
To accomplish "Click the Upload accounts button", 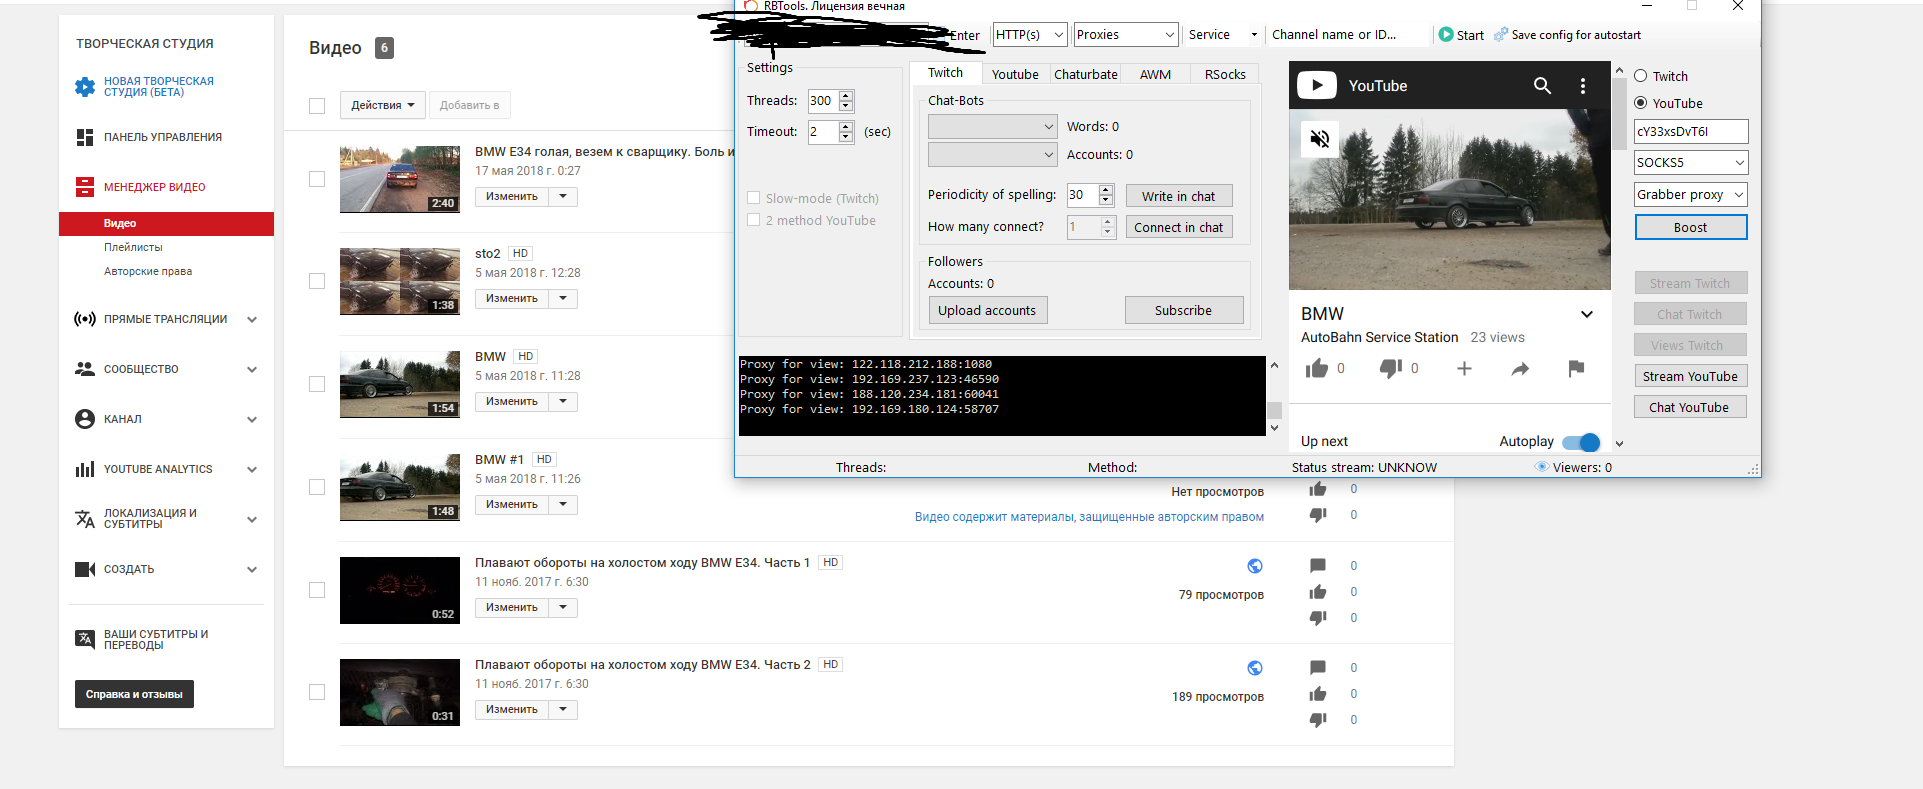I will pos(986,311).
